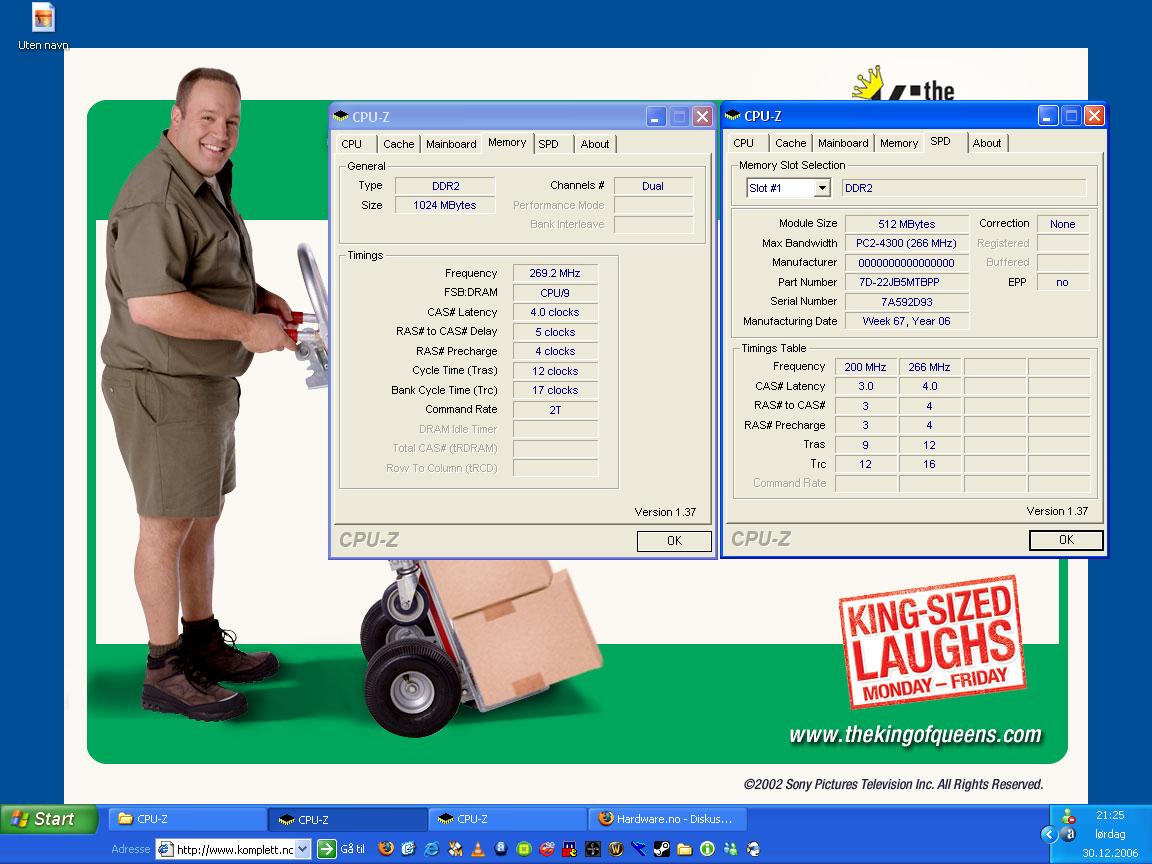Click Manufacturing Date 'Week 67, Year 06'
This screenshot has height=864, width=1152.
coord(907,321)
